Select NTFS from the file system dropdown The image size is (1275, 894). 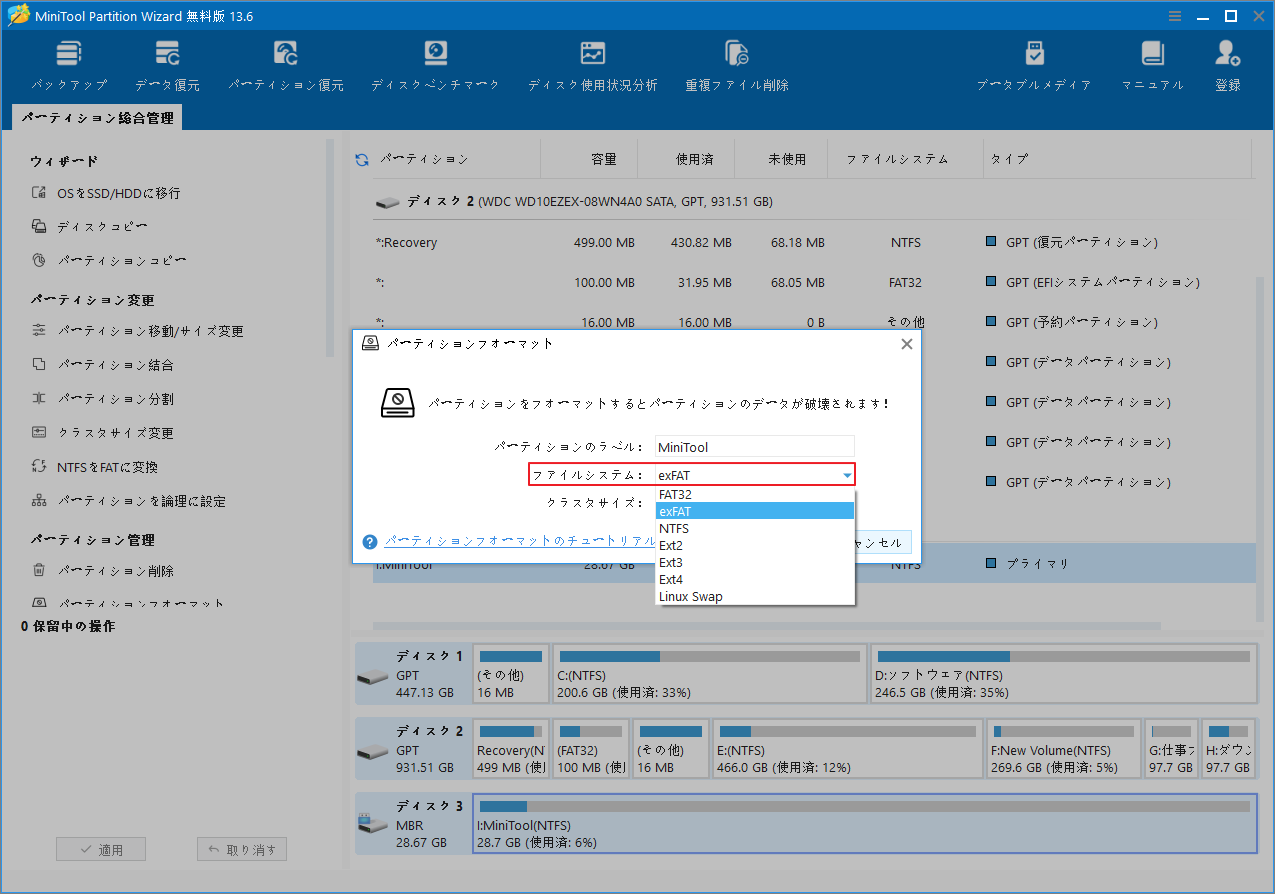click(673, 528)
